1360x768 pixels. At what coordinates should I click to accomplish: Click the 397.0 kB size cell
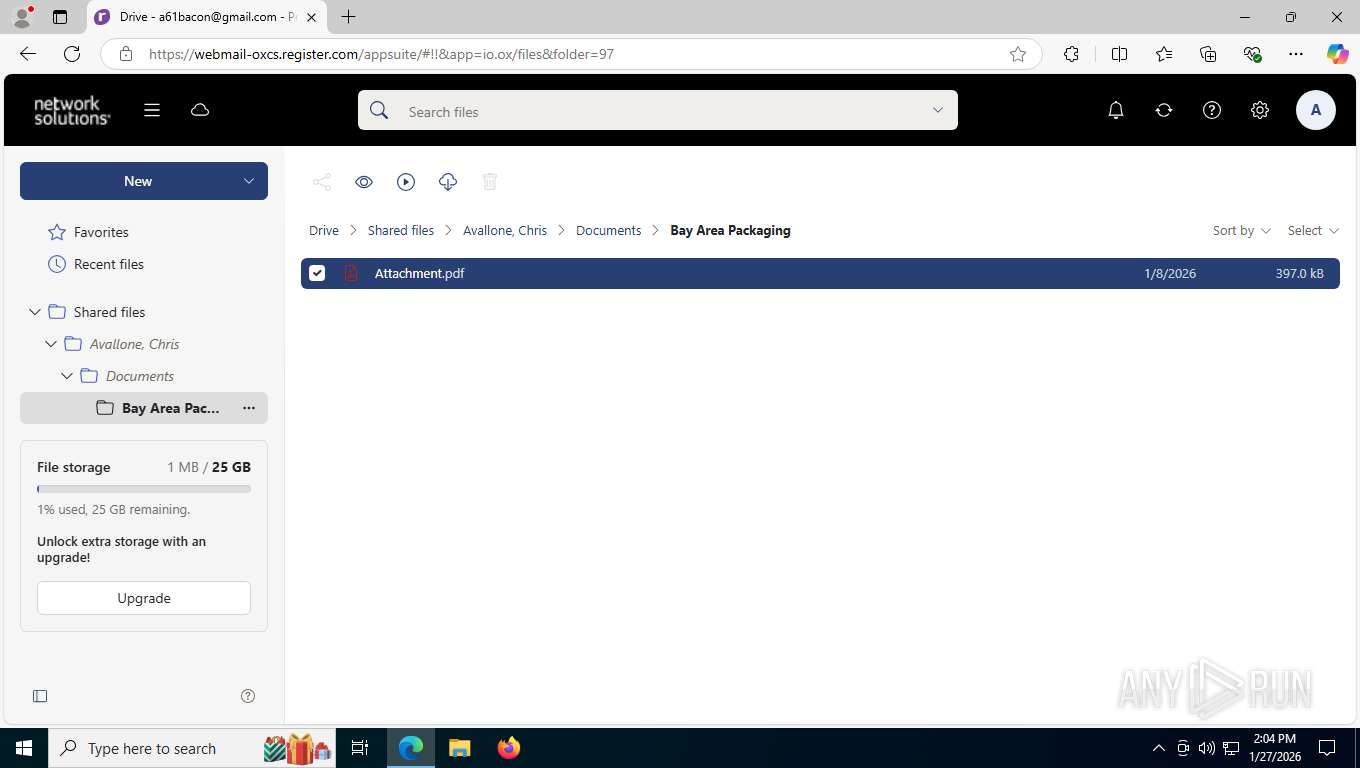(x=1299, y=273)
